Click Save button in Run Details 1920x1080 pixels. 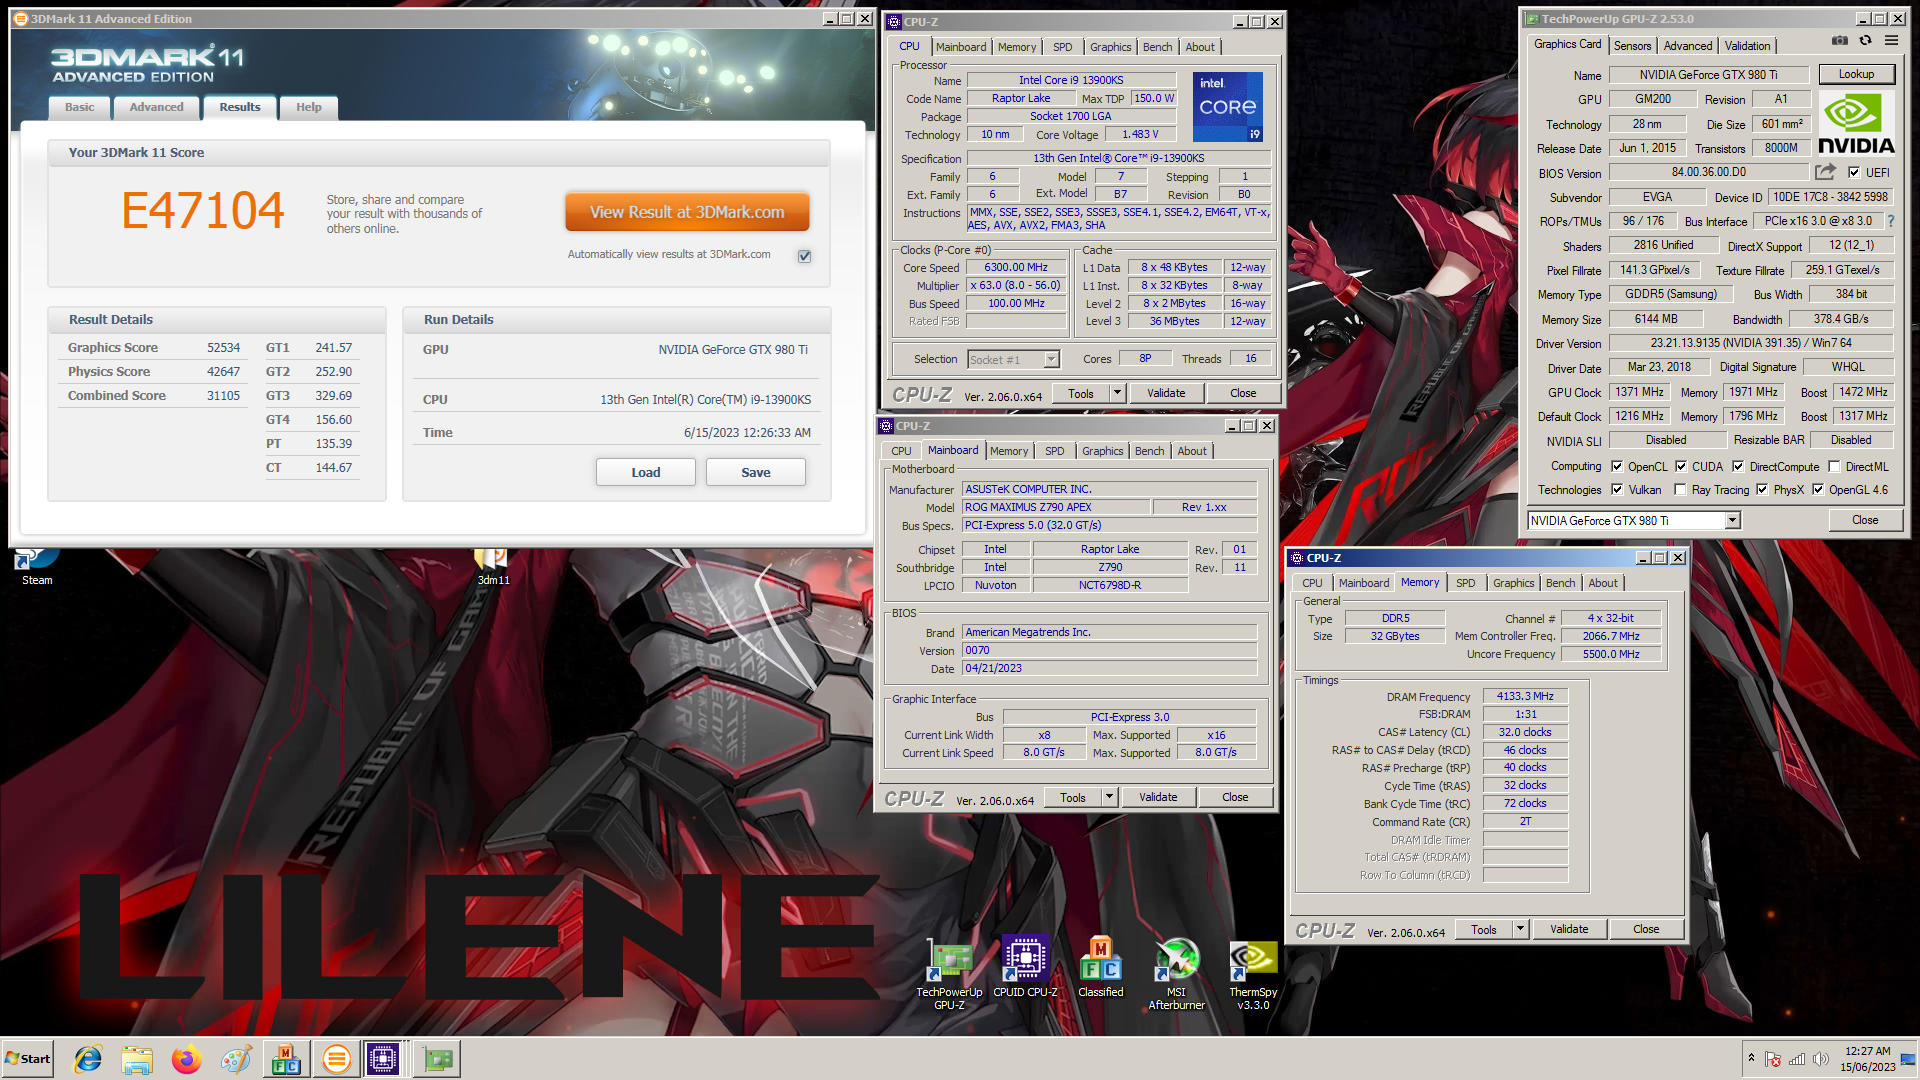point(755,472)
